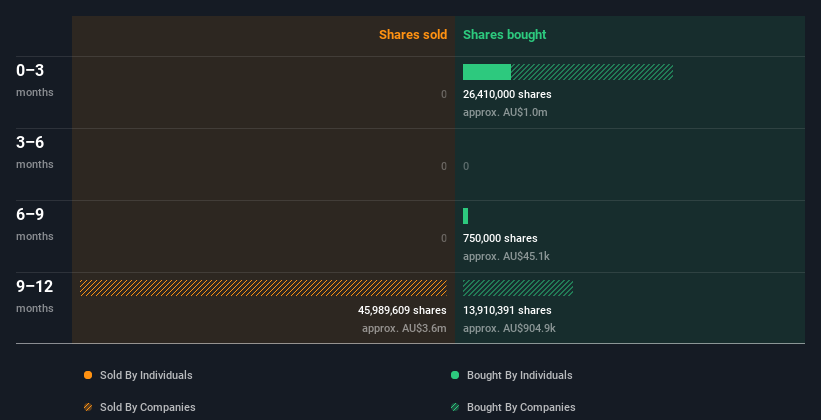Click the hatched green bar in 9–12 months row
The width and height of the screenshot is (821, 420).
coord(518,288)
